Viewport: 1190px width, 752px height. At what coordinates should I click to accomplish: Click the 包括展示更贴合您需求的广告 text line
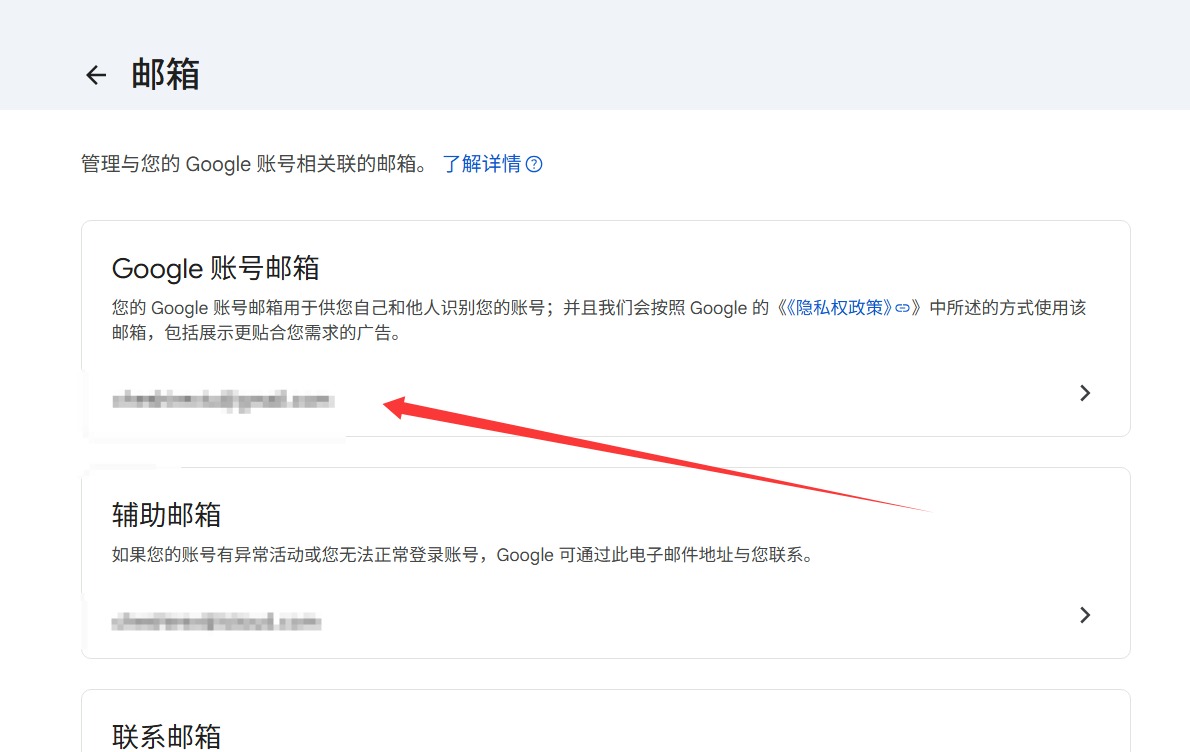click(256, 334)
